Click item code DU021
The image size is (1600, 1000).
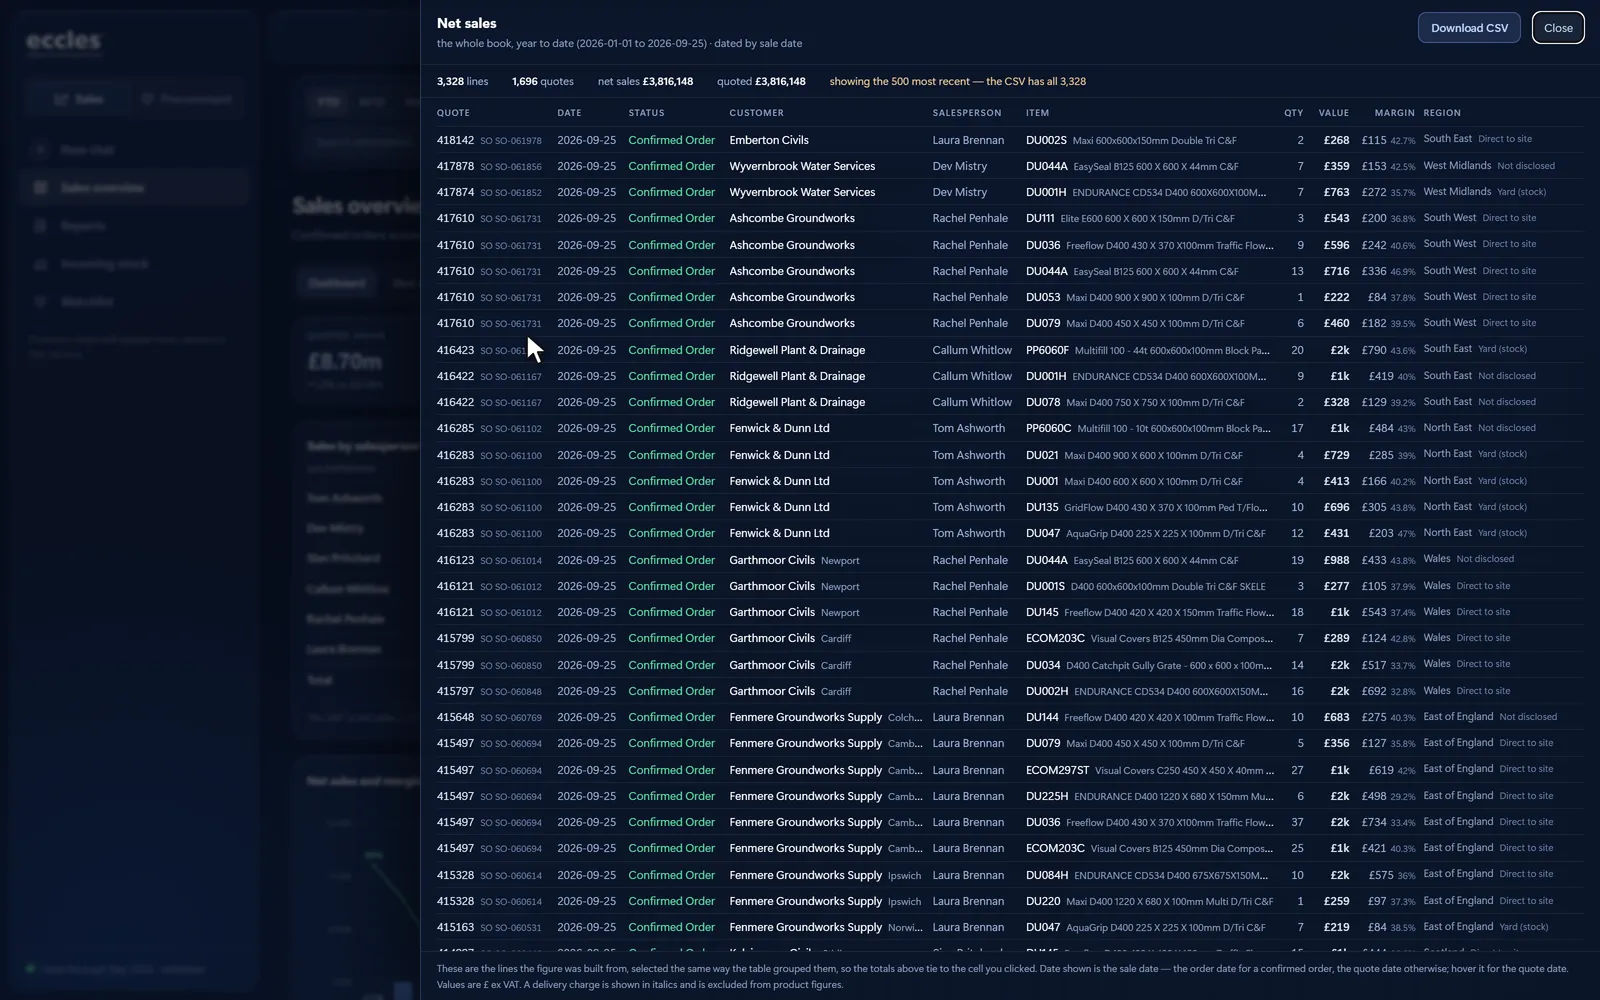1042,455
